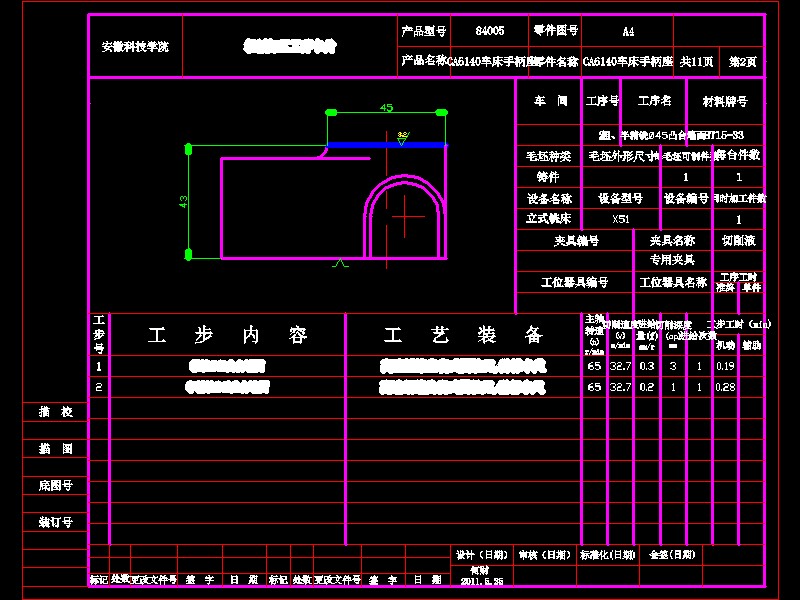Screen dimensions: 800x600
Task: Select the 产品名称 label
Action: pyautogui.click(x=424, y=61)
